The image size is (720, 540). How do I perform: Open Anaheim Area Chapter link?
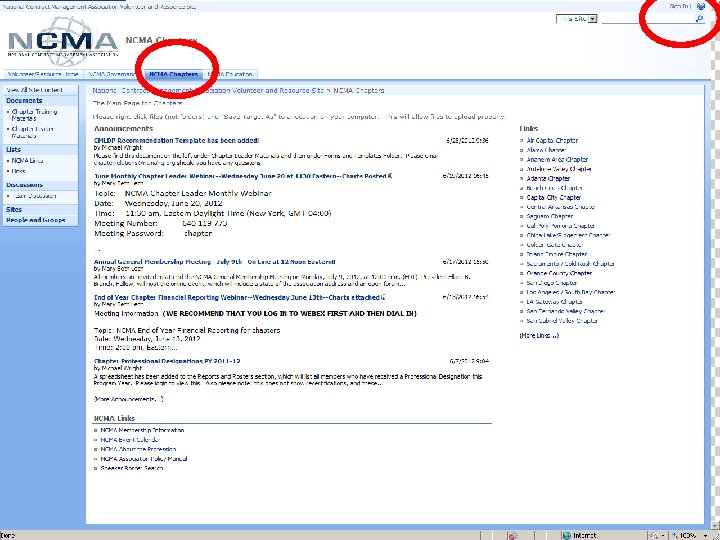(557, 159)
